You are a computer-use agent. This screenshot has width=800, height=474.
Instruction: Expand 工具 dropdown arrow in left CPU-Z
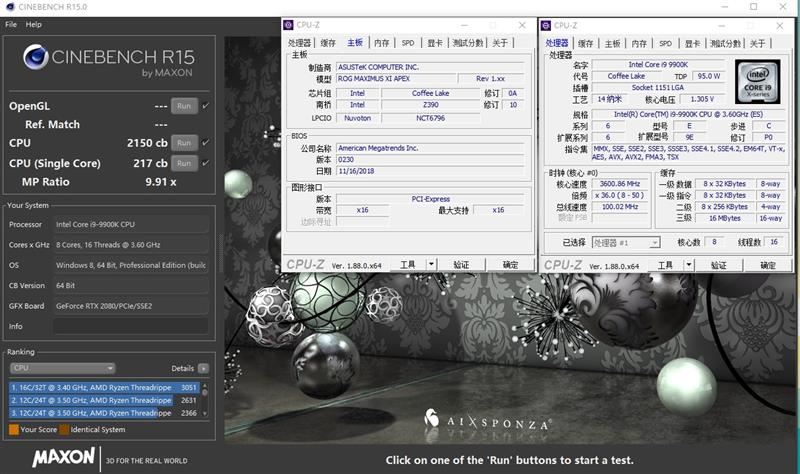click(x=432, y=264)
